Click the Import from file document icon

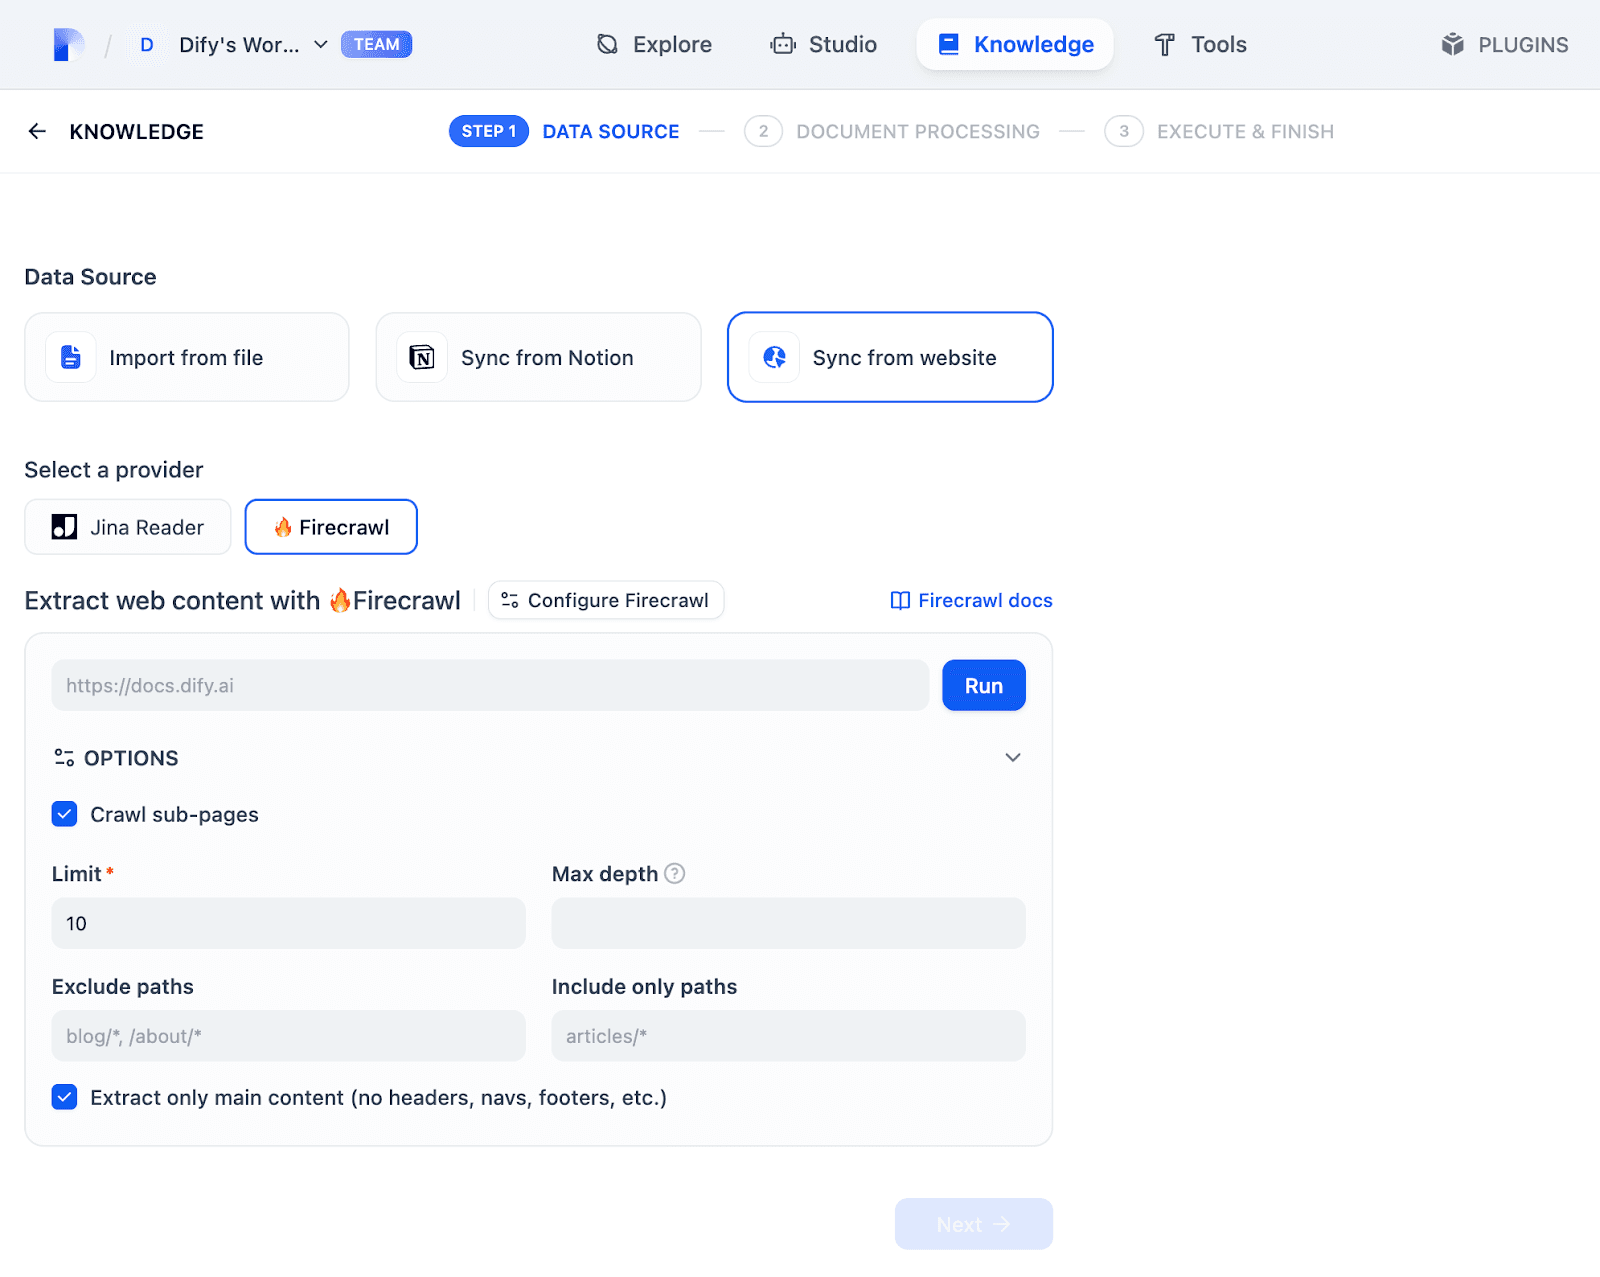(71, 357)
